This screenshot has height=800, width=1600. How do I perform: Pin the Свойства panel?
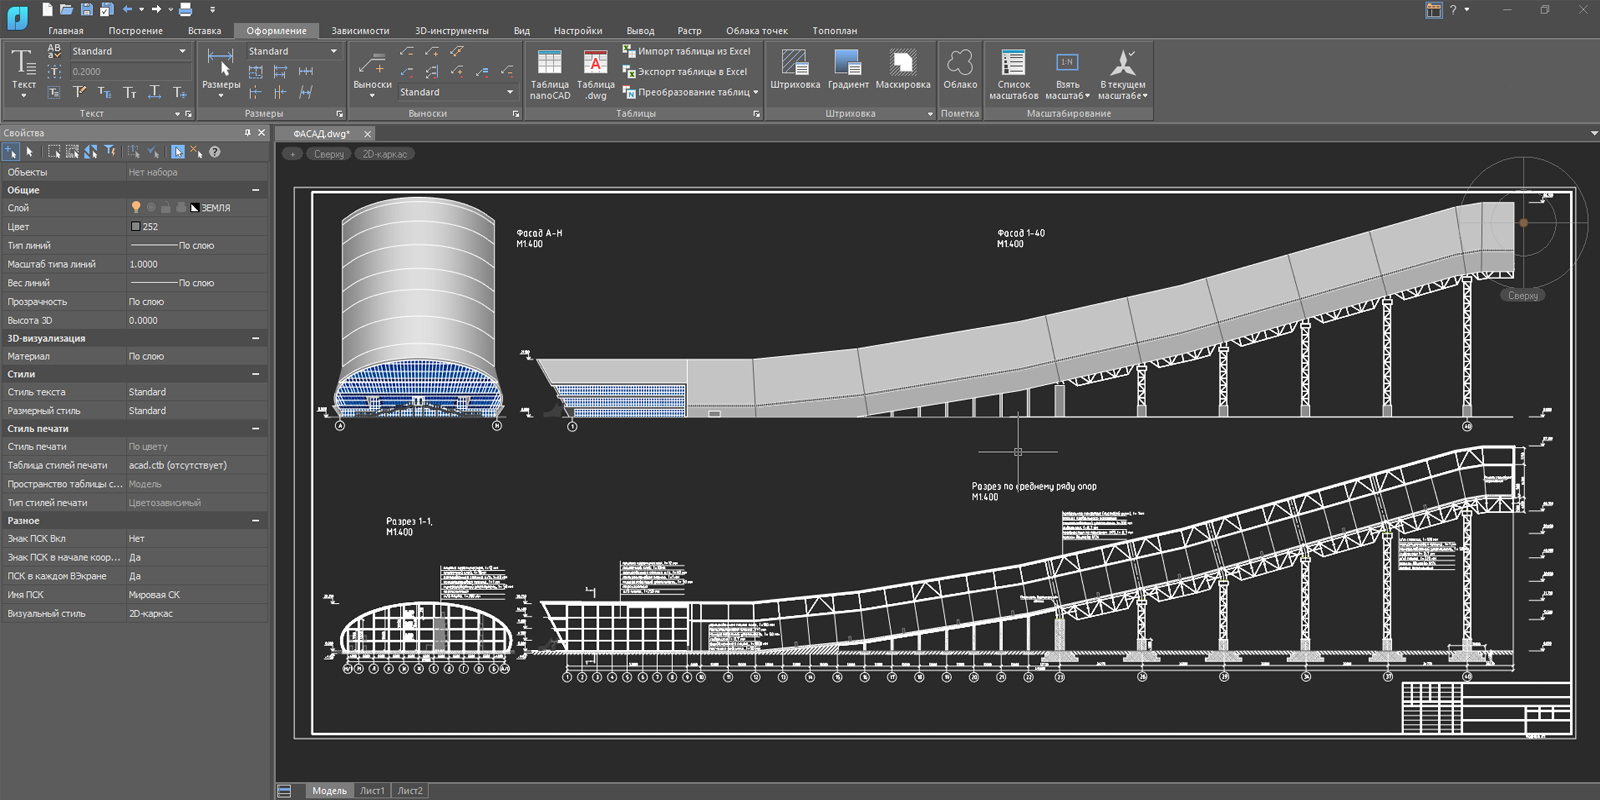247,132
